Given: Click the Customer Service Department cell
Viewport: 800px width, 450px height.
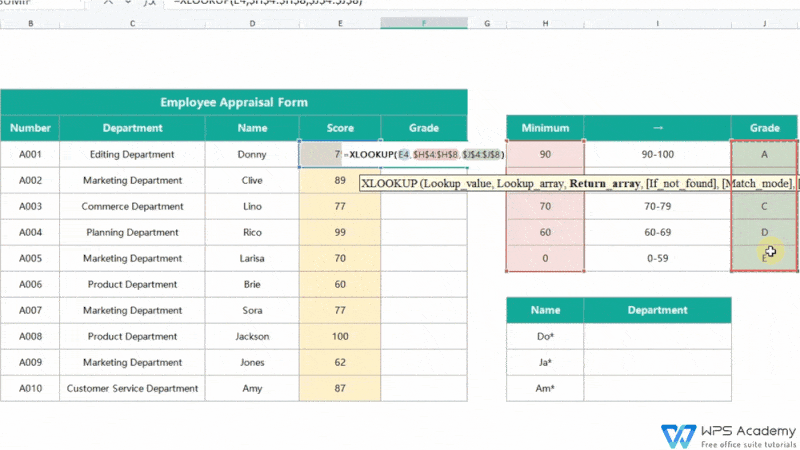Looking at the screenshot, I should (x=132, y=388).
